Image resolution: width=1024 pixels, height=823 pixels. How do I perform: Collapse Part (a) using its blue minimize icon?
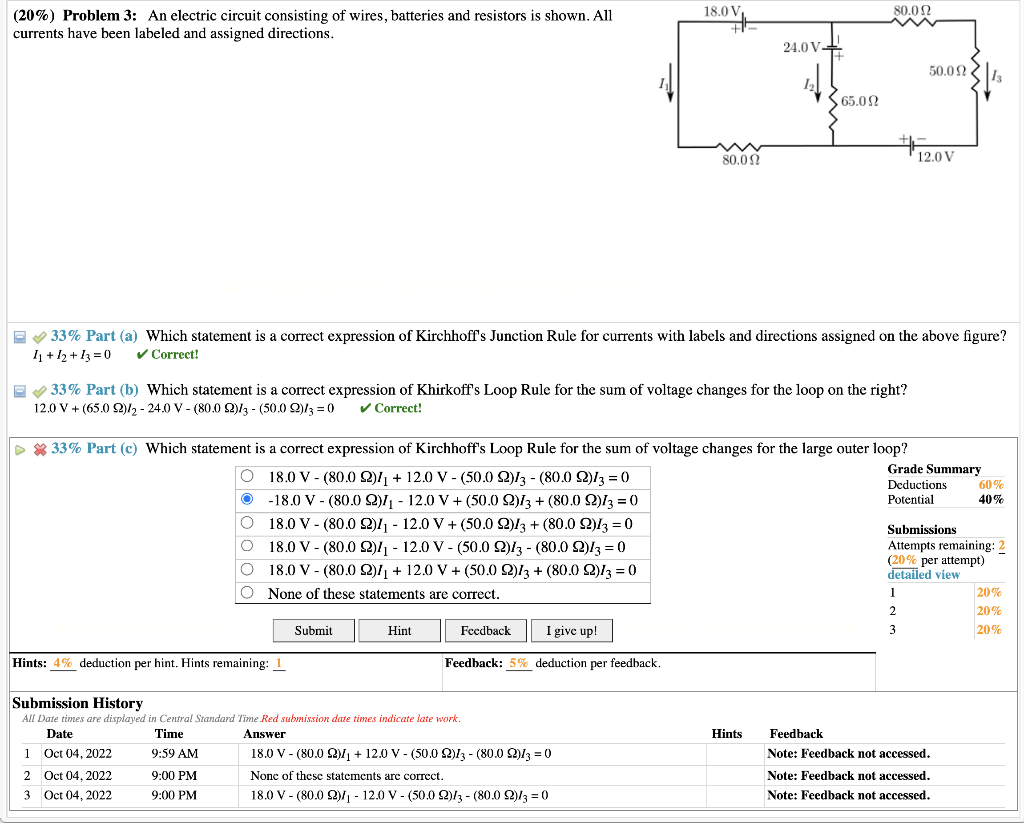click(x=19, y=335)
